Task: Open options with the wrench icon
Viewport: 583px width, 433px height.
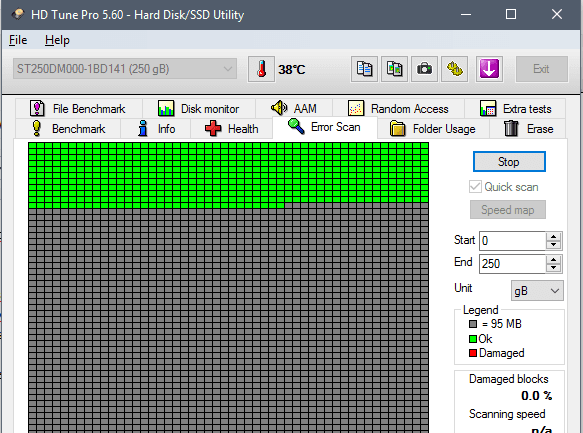Action: point(454,69)
